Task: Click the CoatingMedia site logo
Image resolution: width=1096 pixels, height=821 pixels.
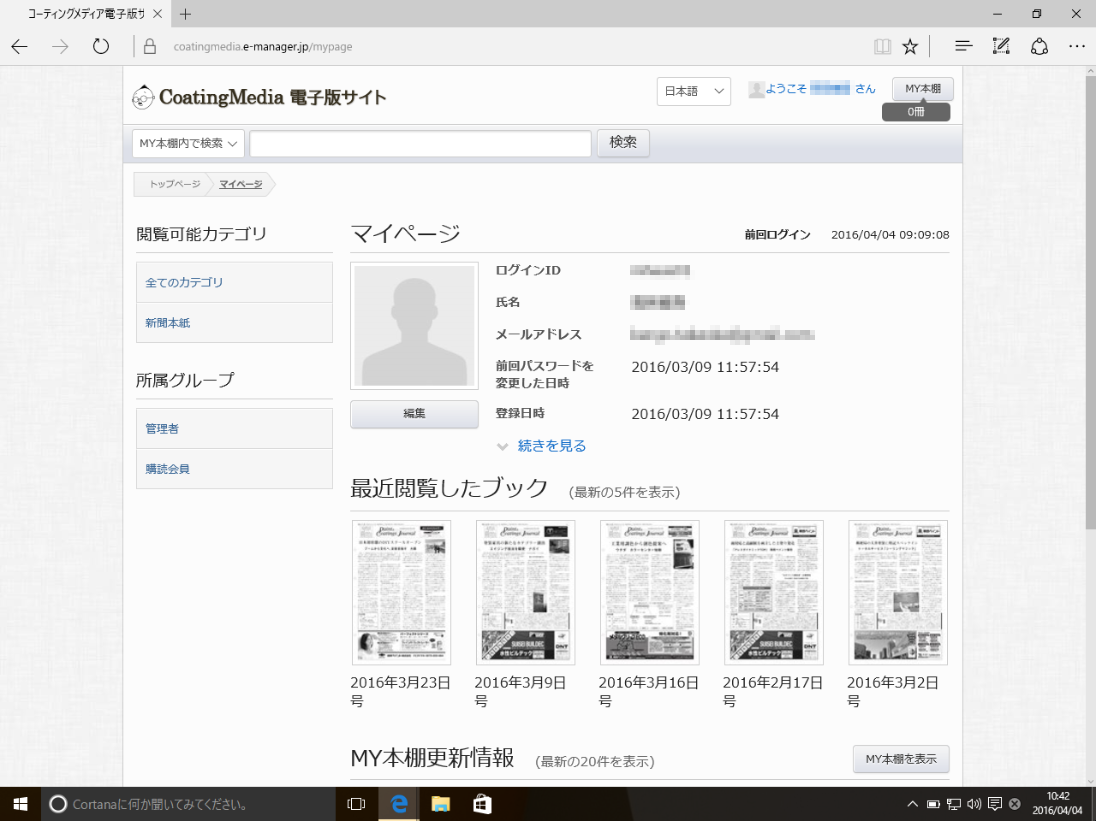Action: tap(259, 97)
